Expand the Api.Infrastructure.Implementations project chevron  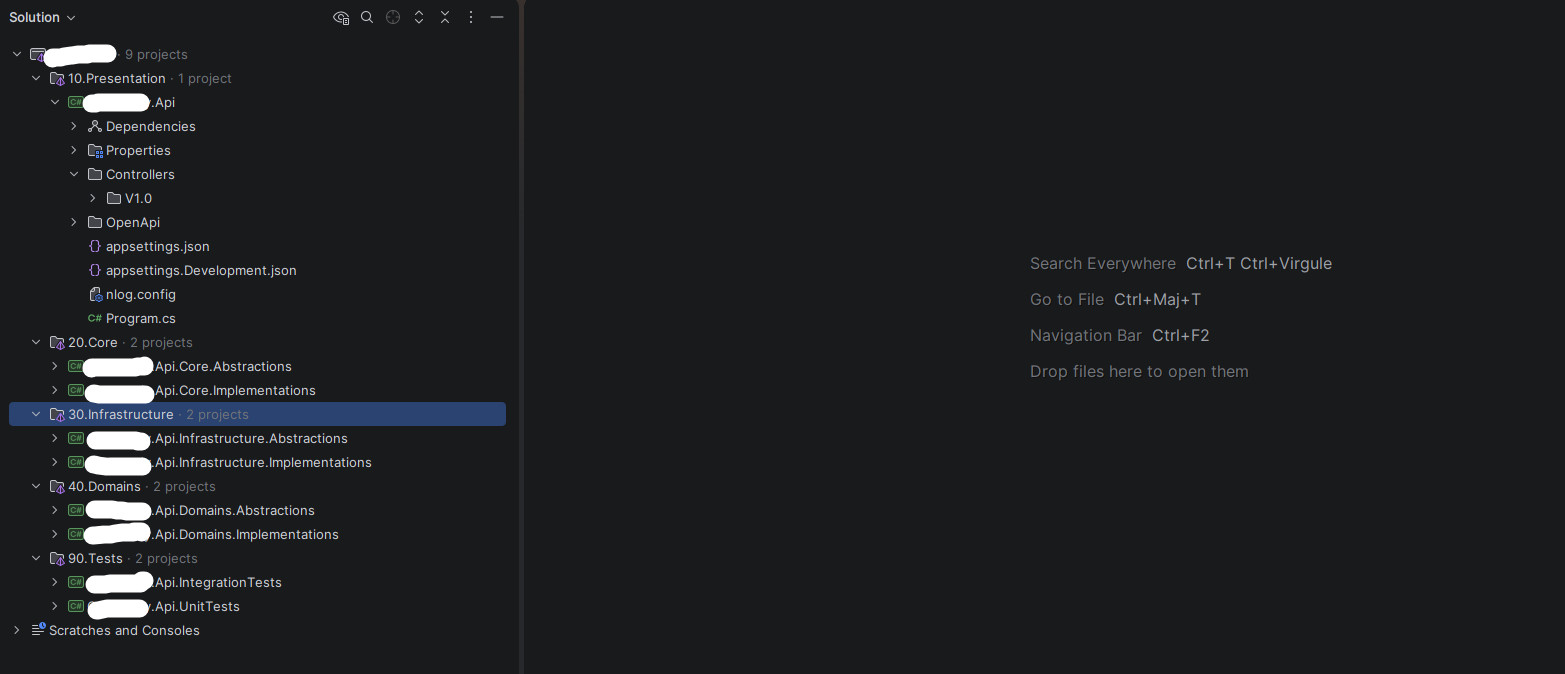tap(55, 462)
